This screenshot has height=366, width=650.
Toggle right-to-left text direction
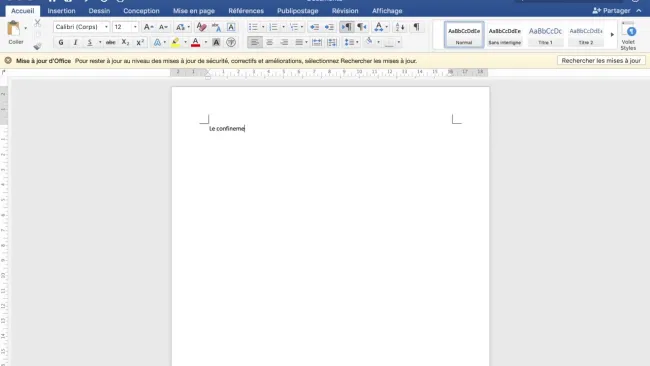361,27
